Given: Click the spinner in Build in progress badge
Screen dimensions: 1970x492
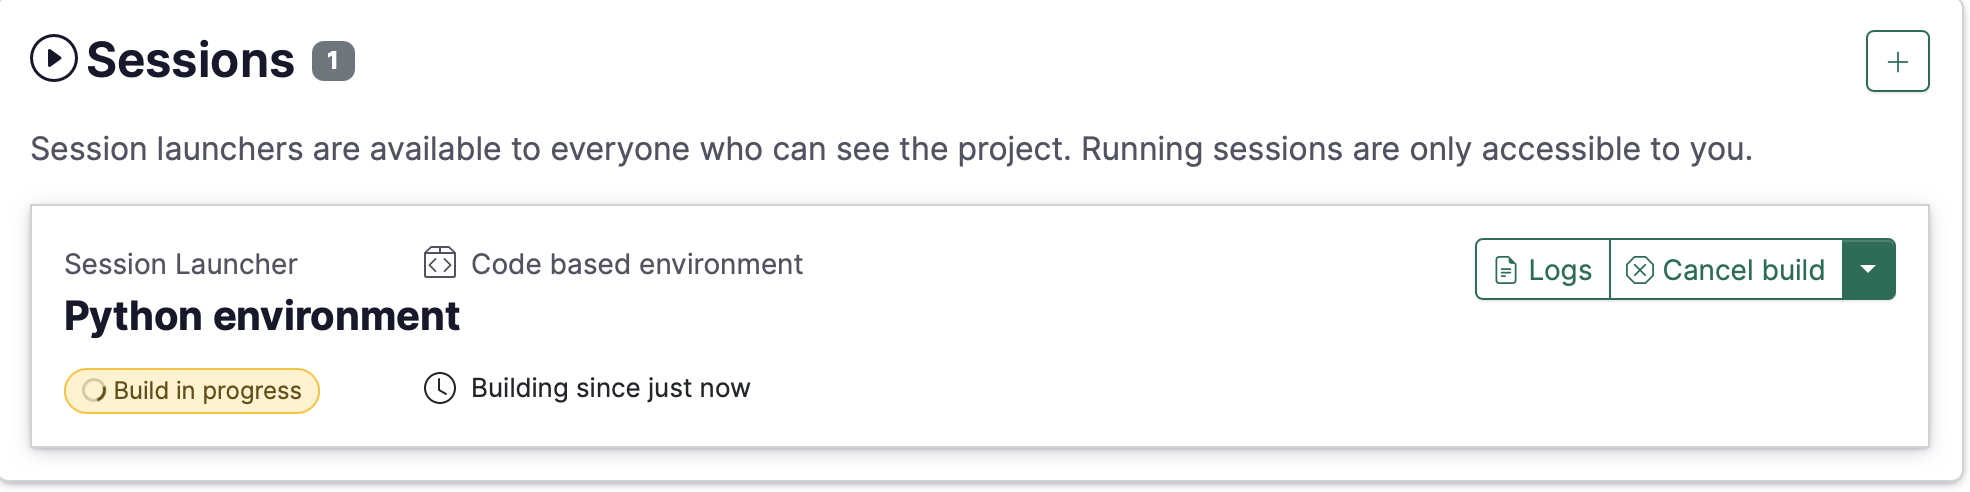Looking at the screenshot, I should [x=94, y=390].
